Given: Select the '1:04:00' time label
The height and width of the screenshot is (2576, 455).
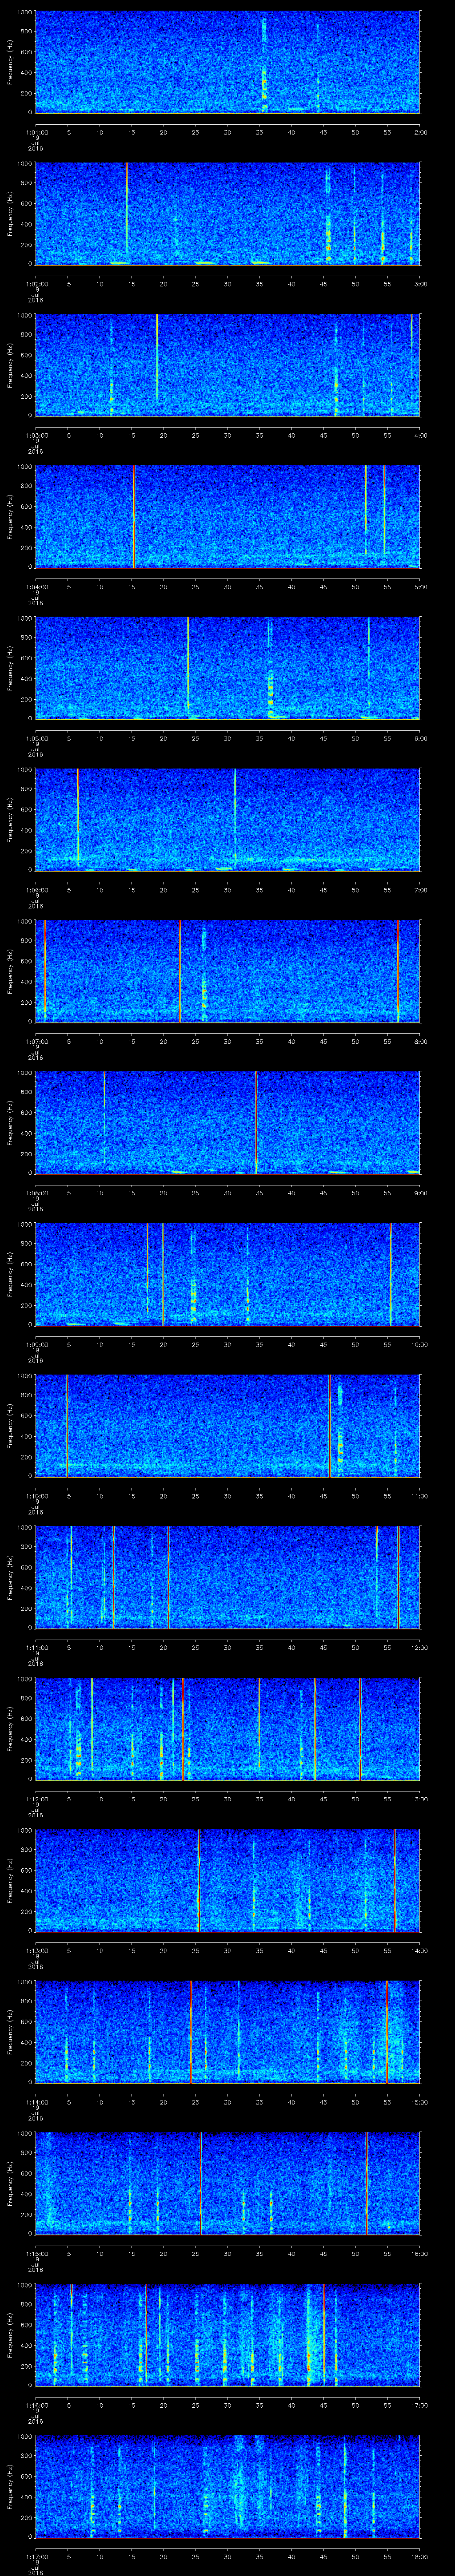Looking at the screenshot, I should click(36, 587).
